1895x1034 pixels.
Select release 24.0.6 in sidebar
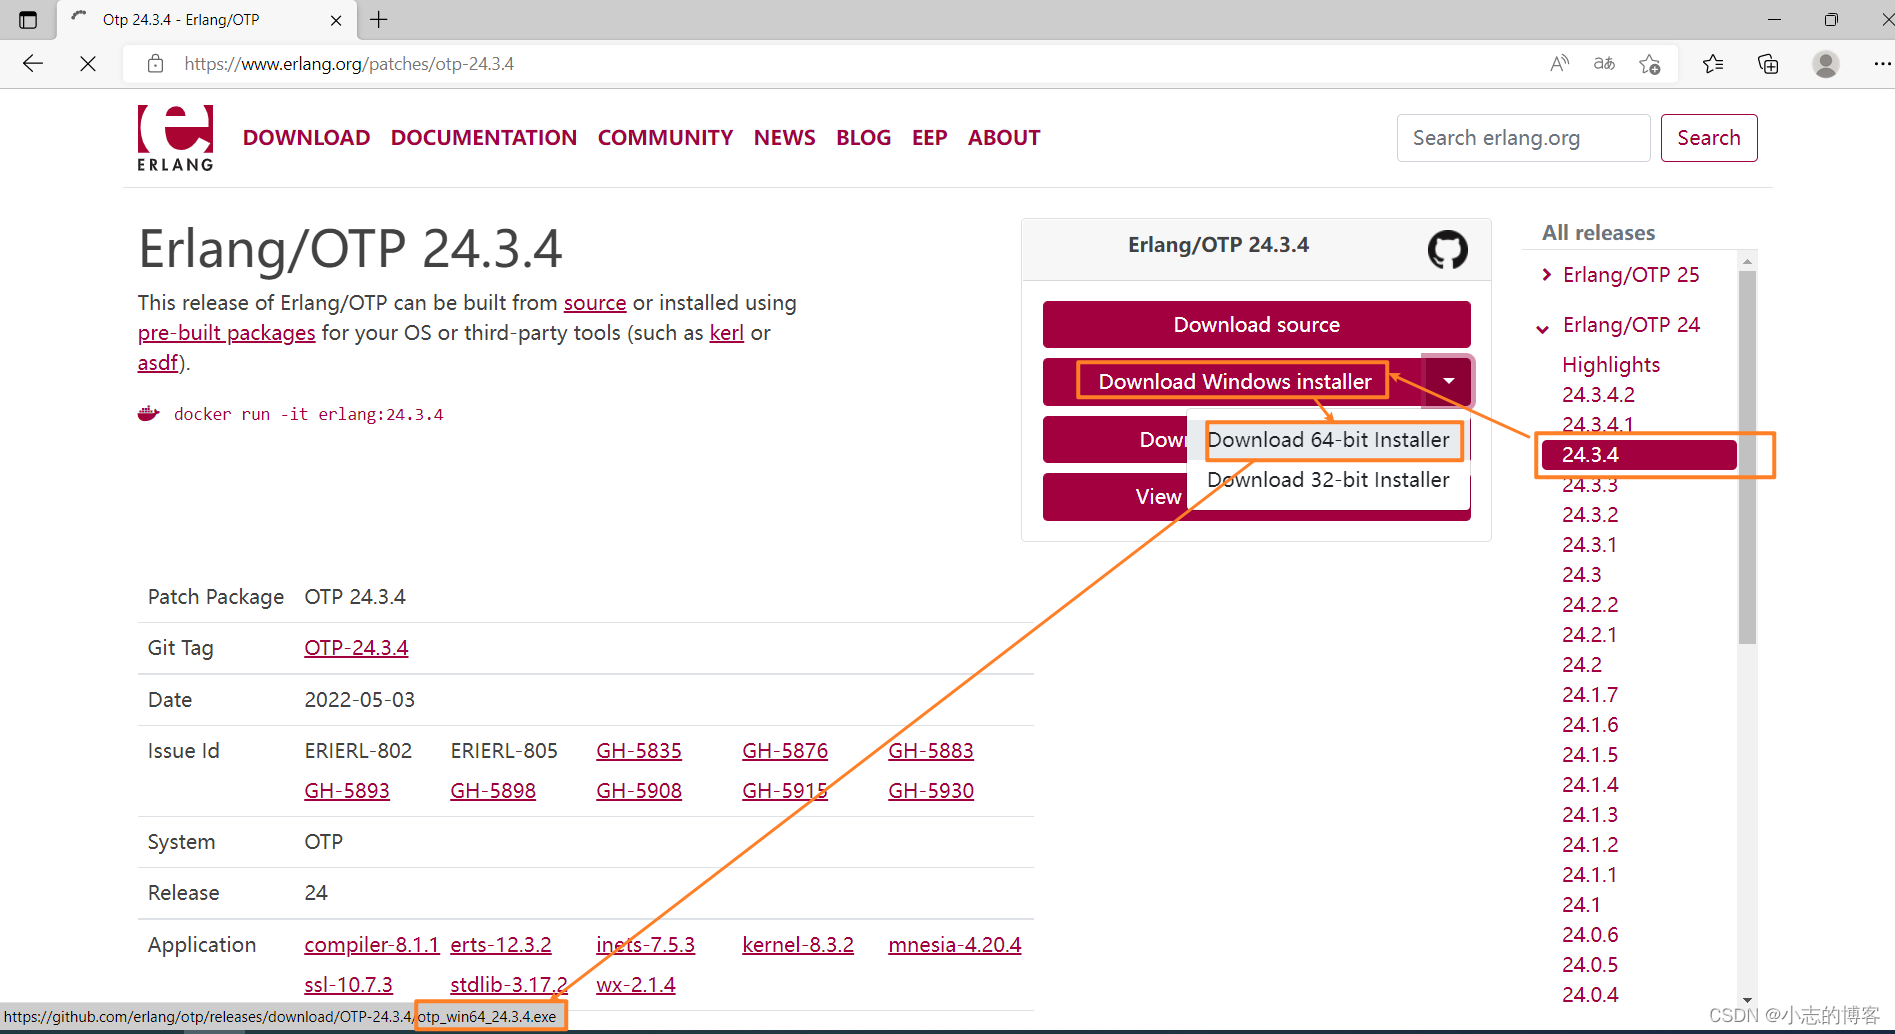coord(1590,935)
